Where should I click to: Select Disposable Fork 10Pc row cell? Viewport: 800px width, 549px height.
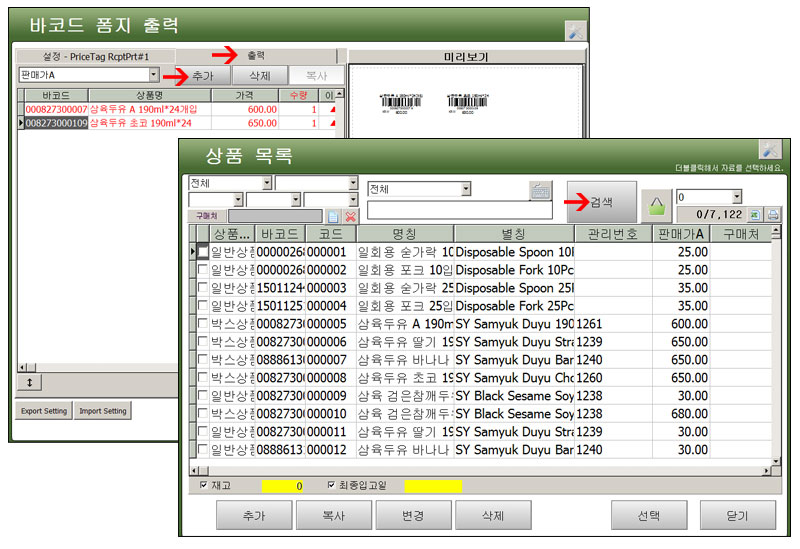coord(514,269)
